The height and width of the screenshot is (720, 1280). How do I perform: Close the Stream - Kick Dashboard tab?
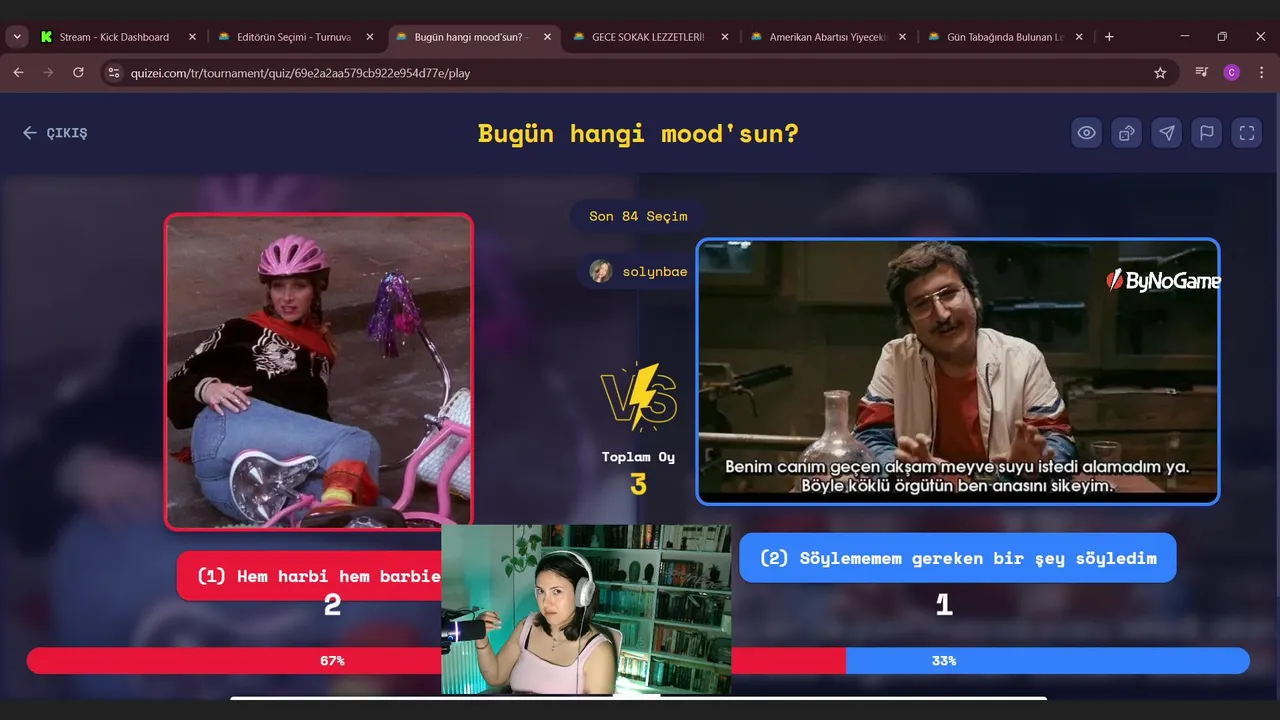tap(191, 37)
